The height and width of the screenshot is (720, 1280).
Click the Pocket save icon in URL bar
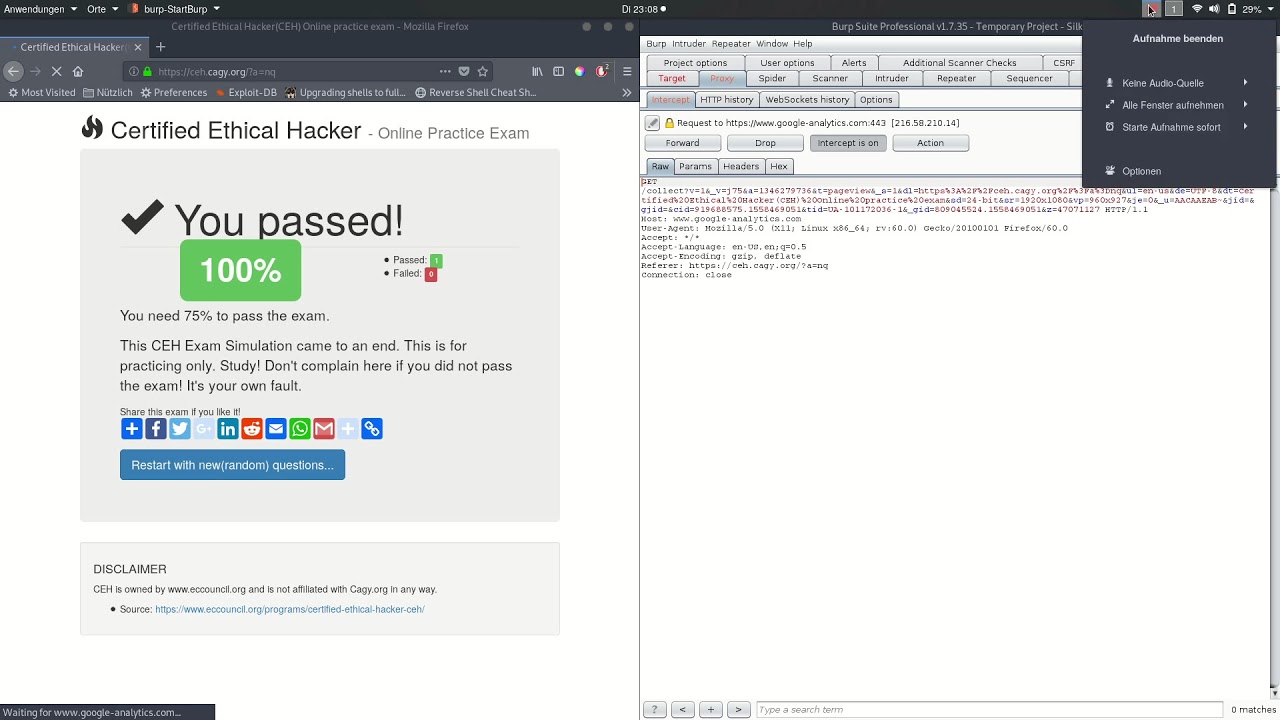464,71
